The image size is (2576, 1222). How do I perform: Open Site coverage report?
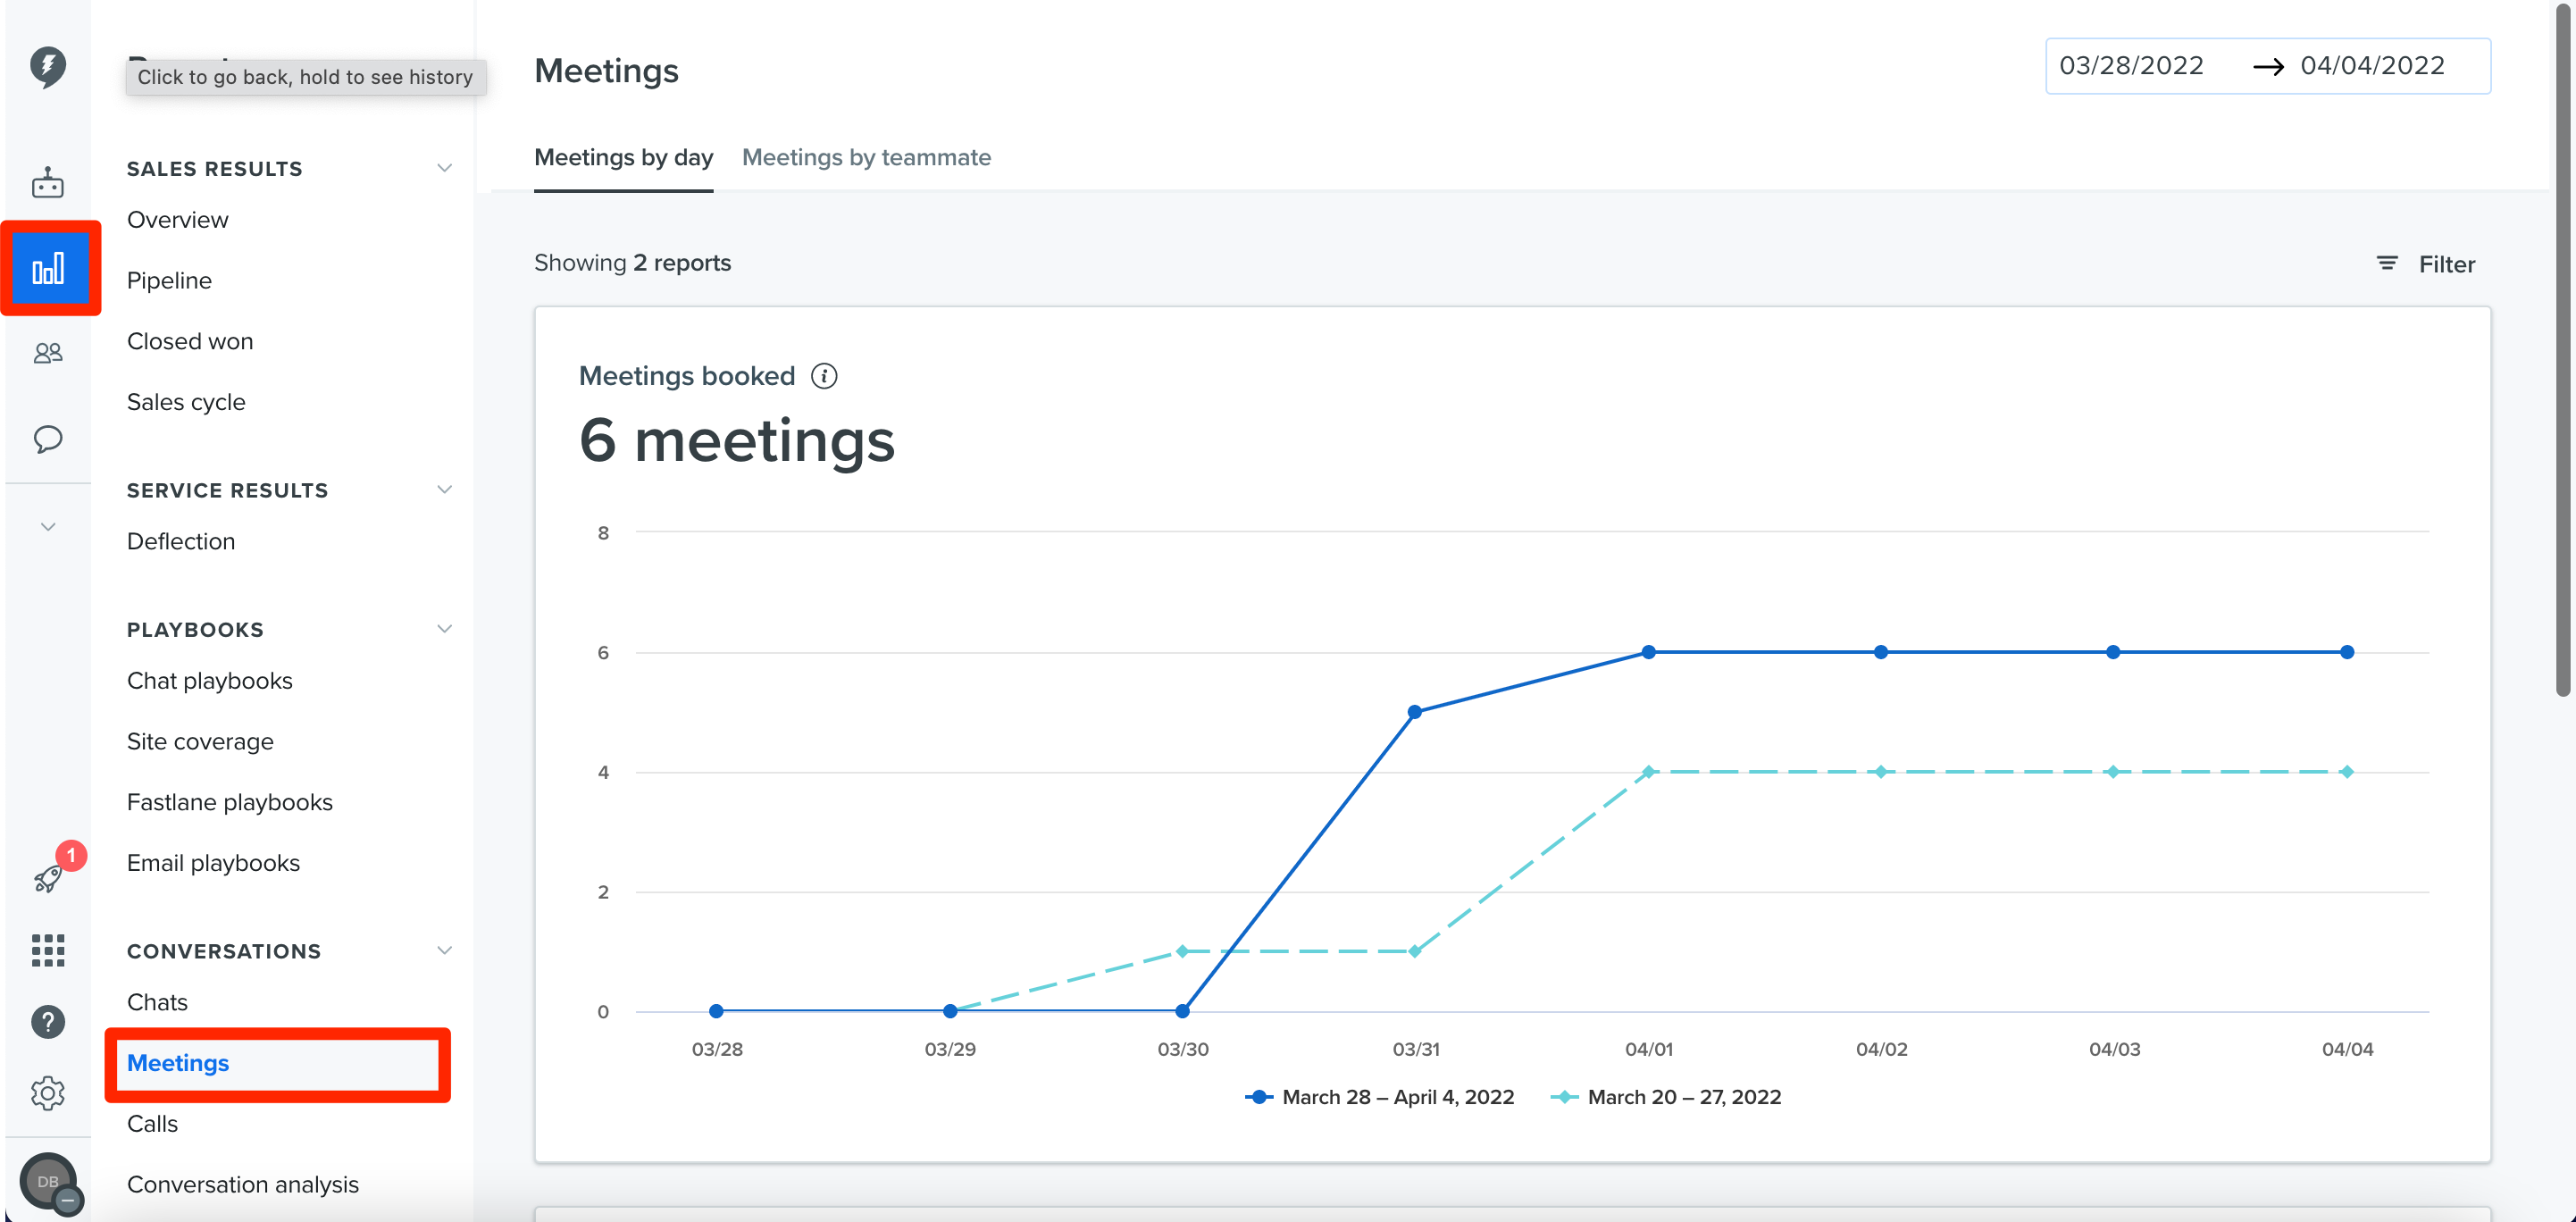point(200,741)
